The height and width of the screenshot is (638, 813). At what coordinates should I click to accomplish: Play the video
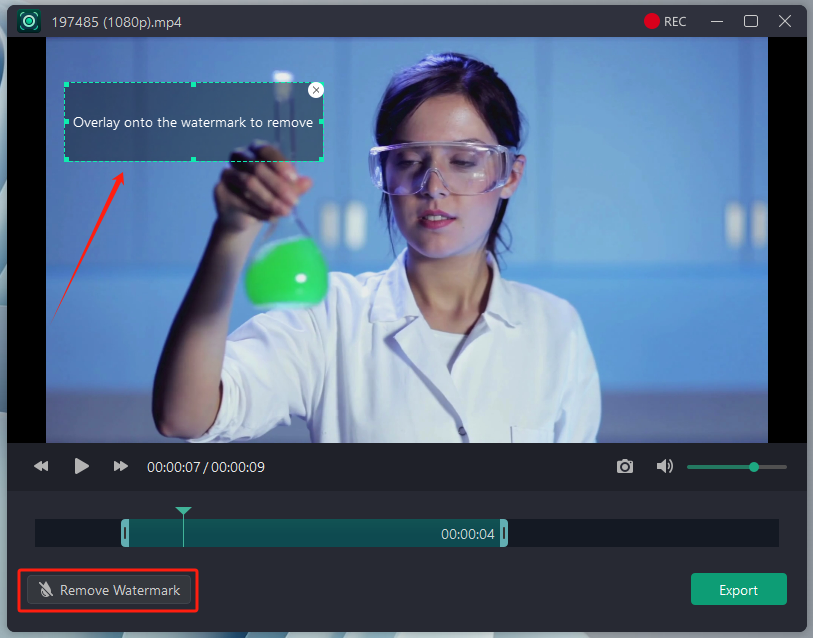tap(81, 466)
